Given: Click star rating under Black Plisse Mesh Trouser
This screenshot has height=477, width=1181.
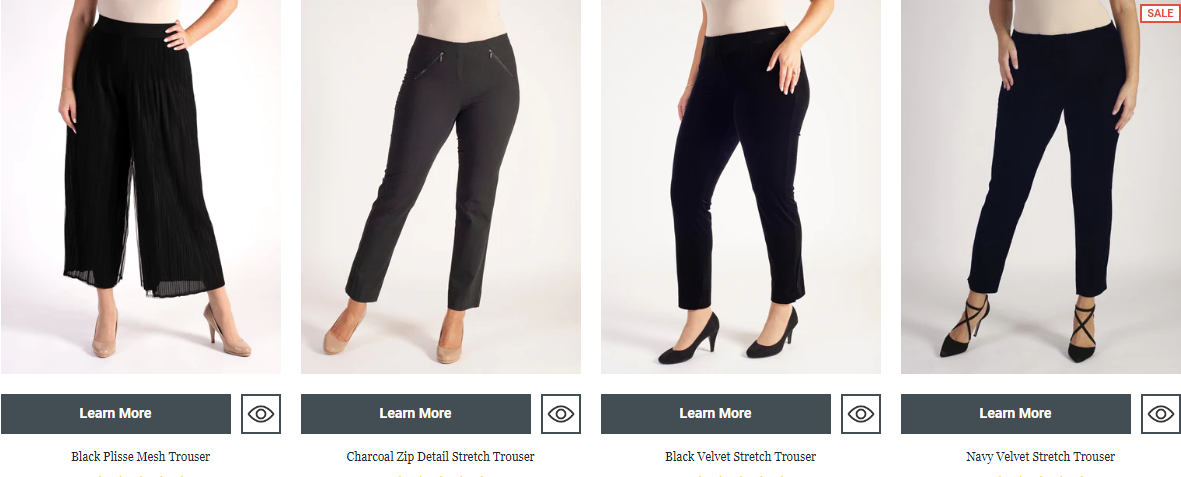Looking at the screenshot, I should pyautogui.click(x=141, y=475).
